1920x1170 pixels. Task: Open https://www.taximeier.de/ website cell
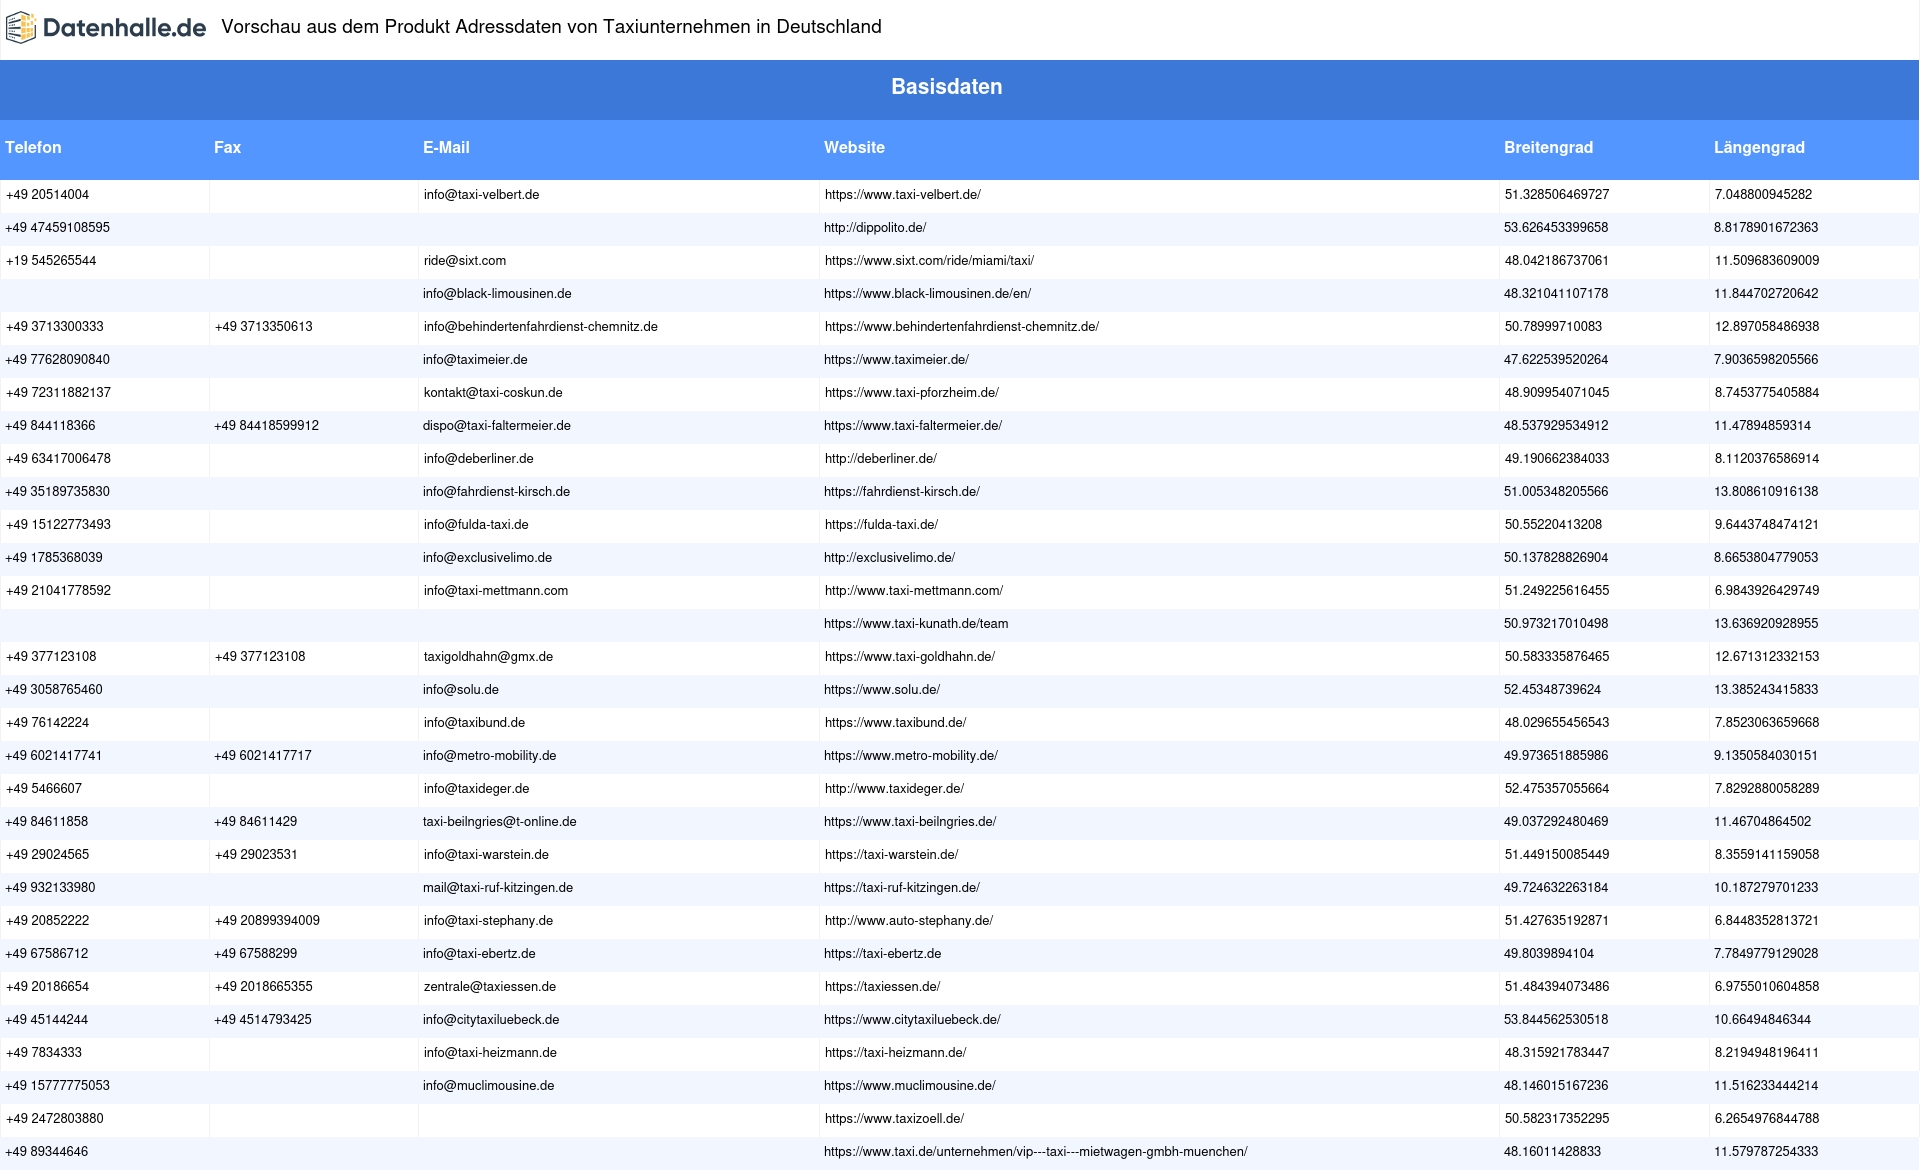coord(896,360)
